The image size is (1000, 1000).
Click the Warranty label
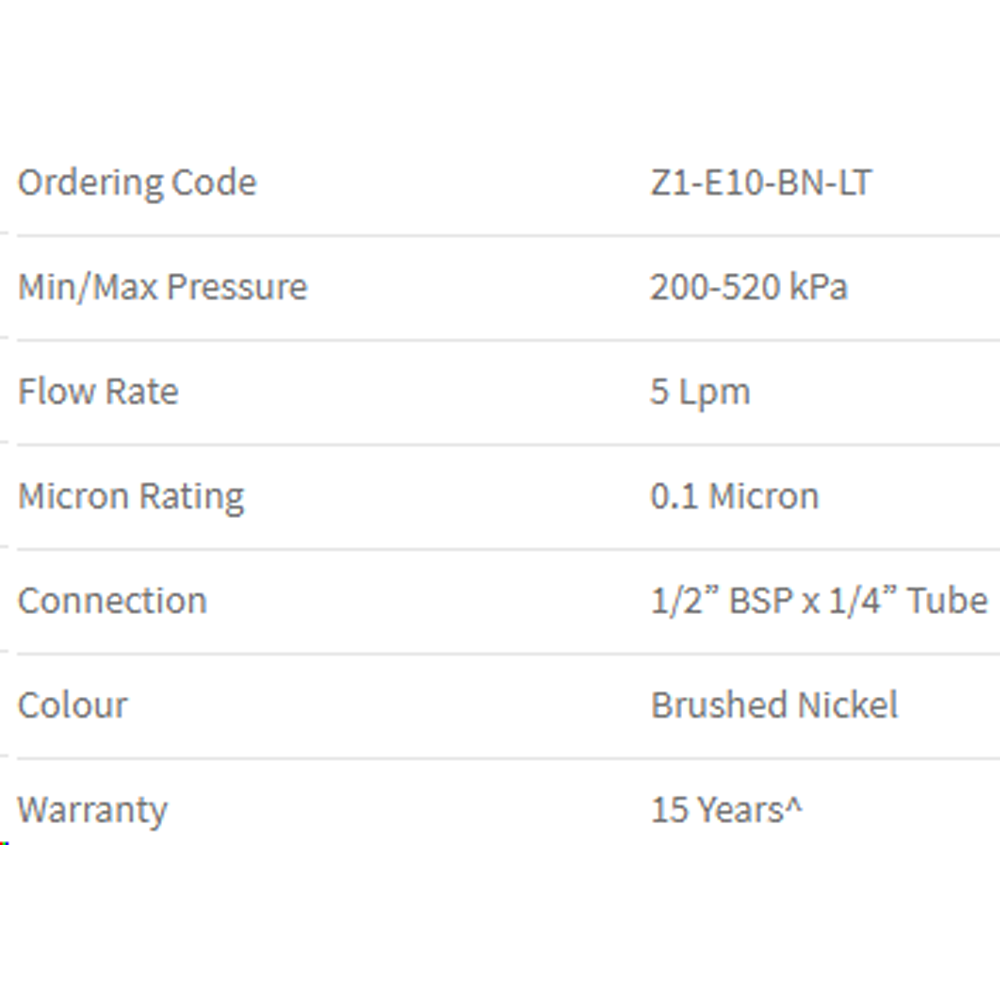[92, 811]
